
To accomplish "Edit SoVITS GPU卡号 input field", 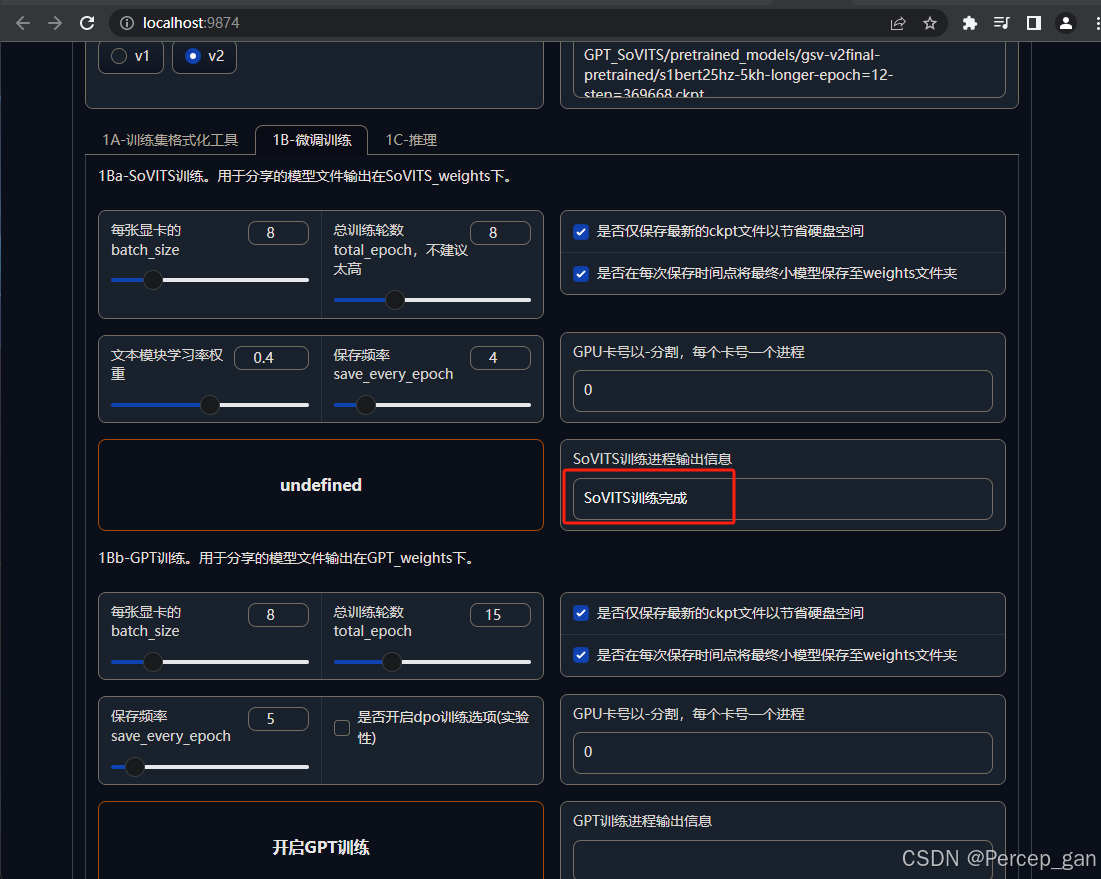I will (782, 390).
